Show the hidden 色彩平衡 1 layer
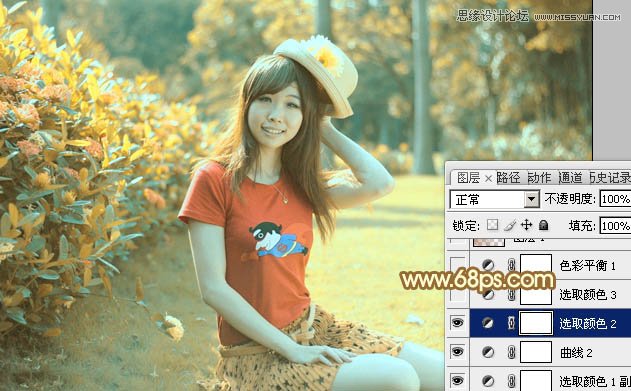 tap(458, 265)
